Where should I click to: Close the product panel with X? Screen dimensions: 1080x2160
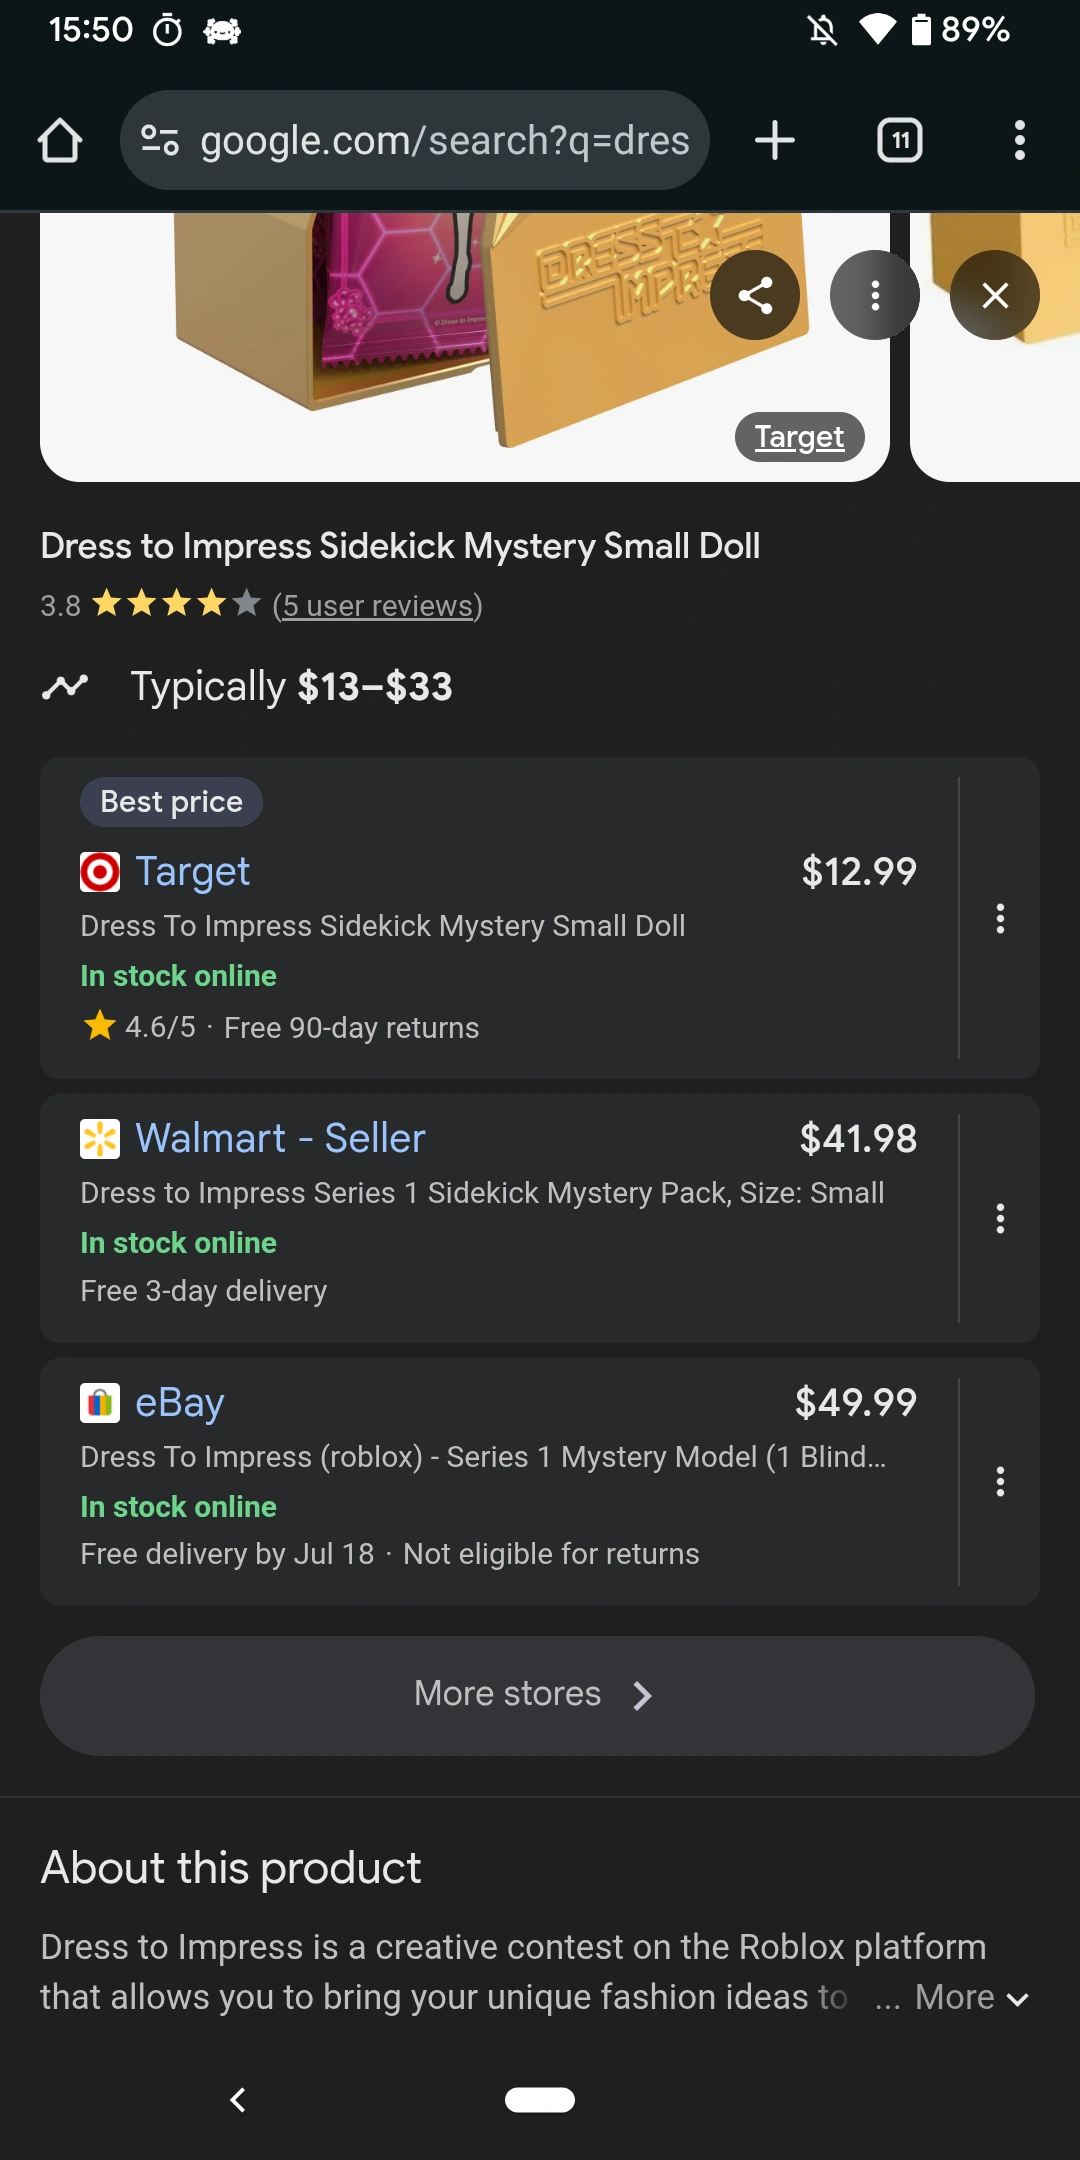tap(995, 295)
